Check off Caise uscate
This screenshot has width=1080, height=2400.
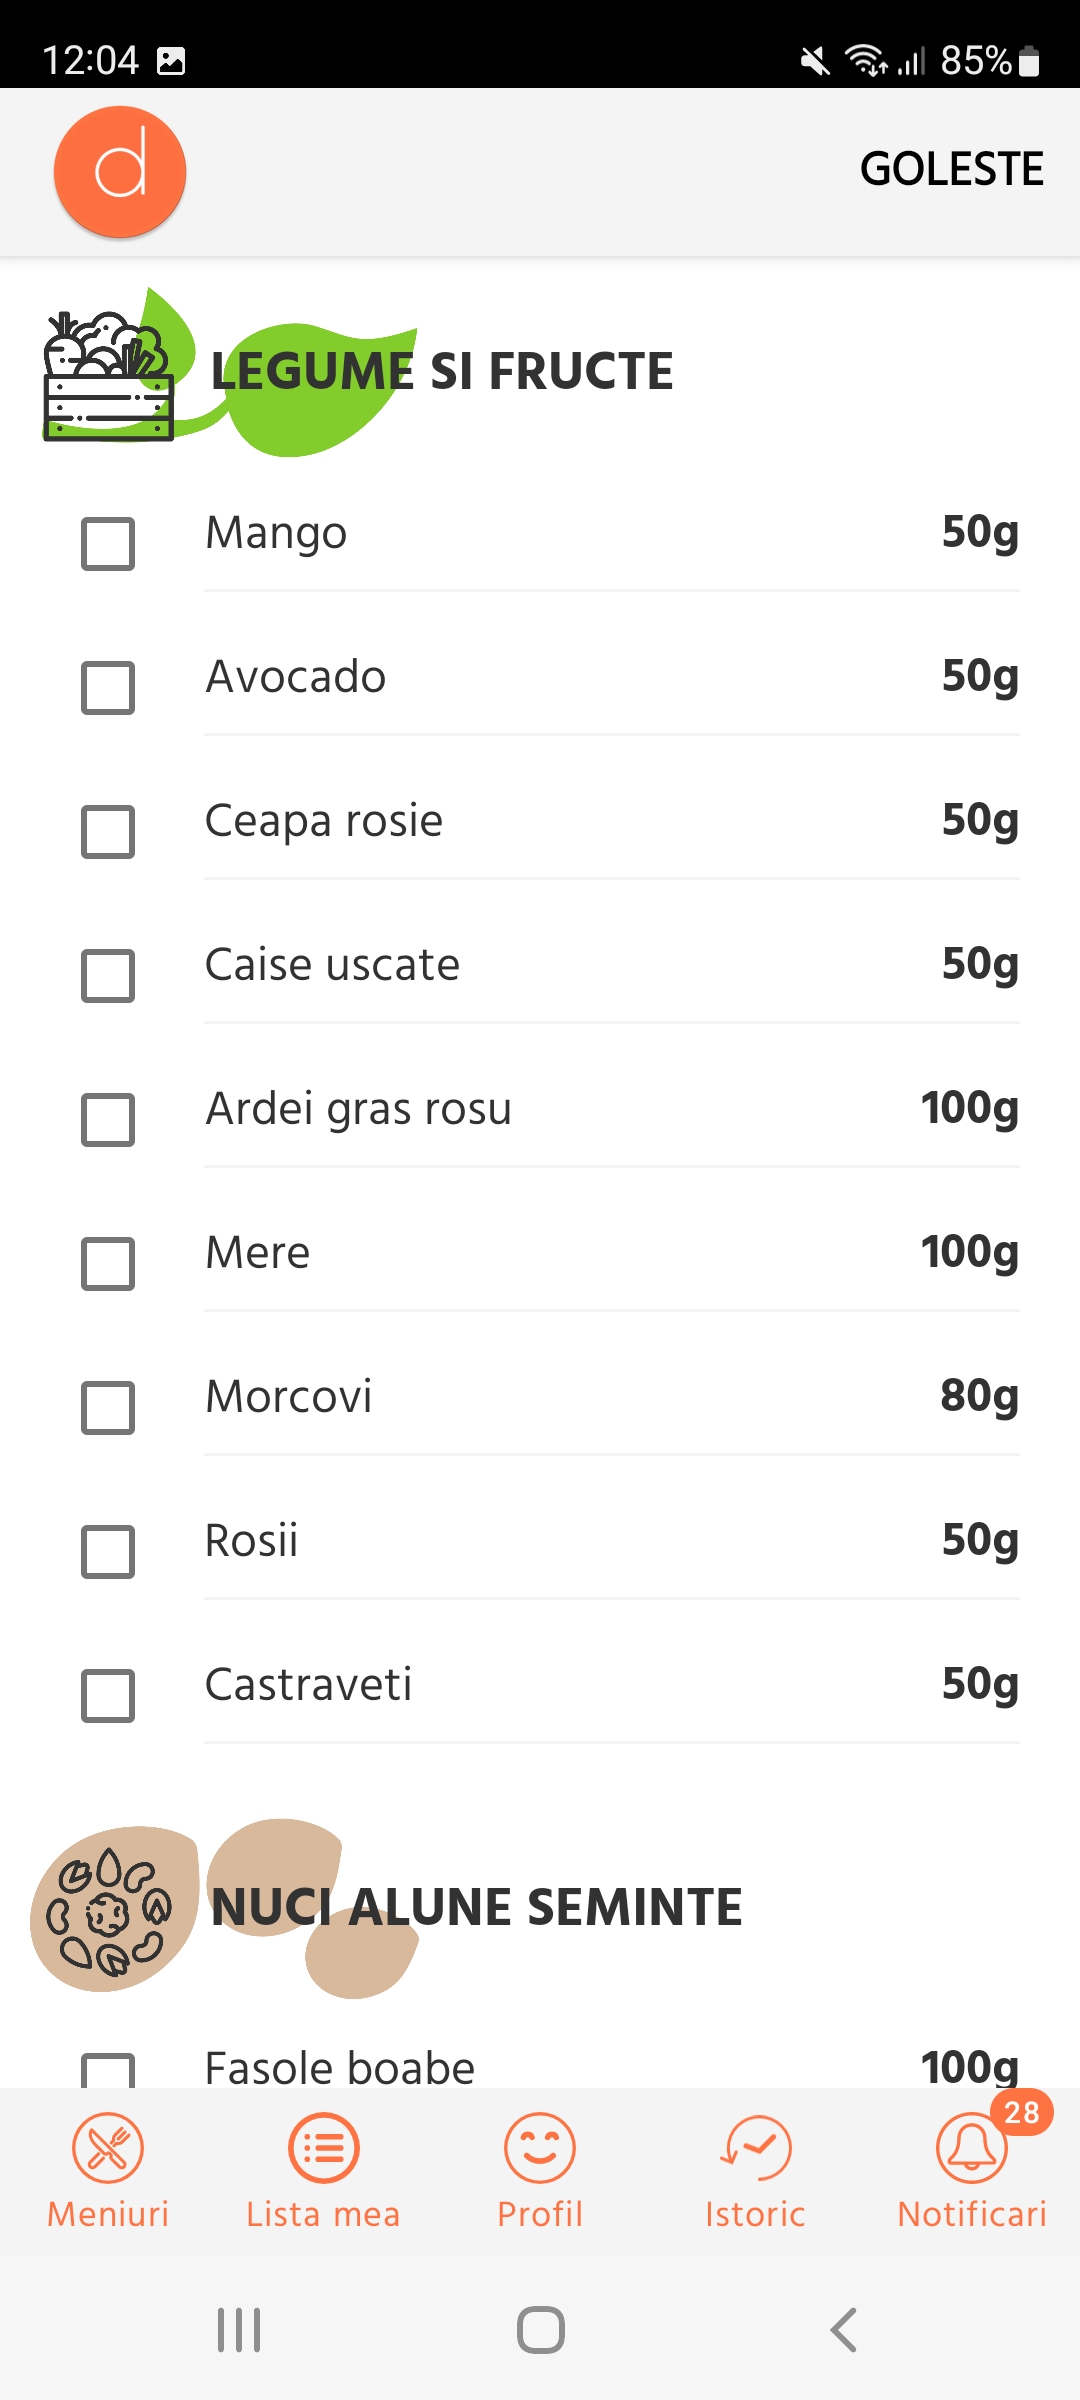108,976
